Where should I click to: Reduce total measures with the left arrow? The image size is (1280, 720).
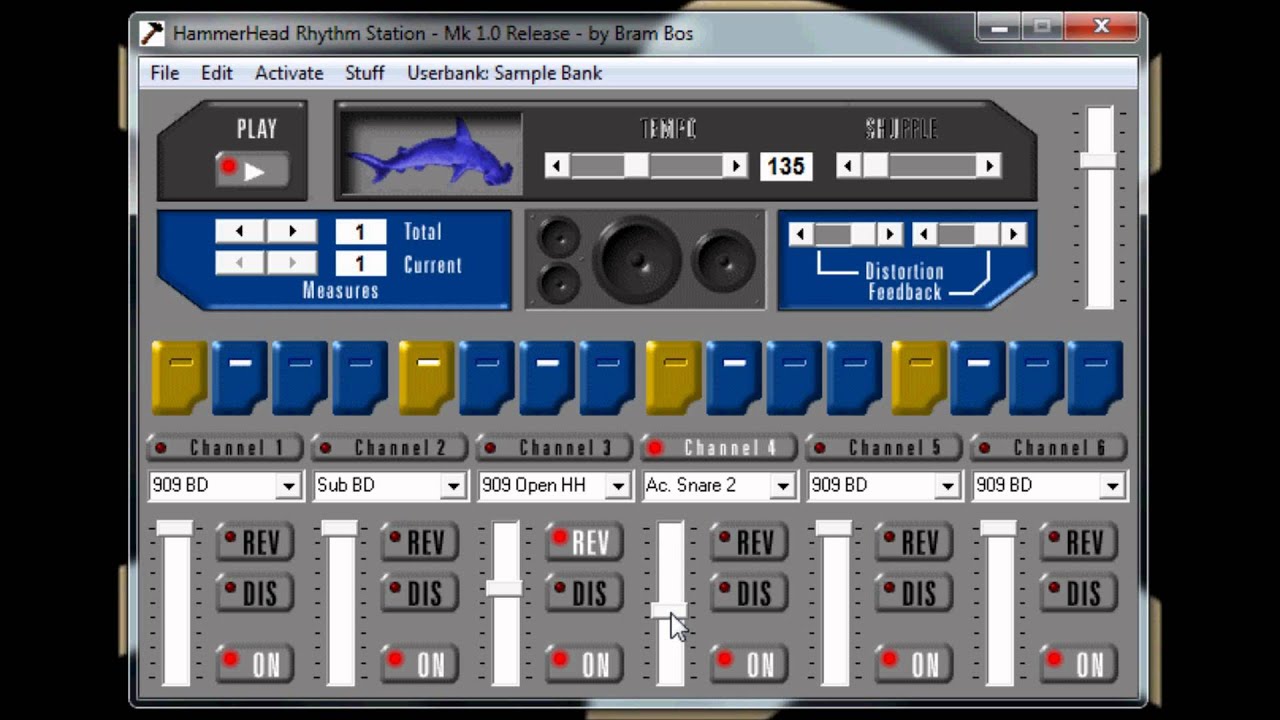pos(240,231)
